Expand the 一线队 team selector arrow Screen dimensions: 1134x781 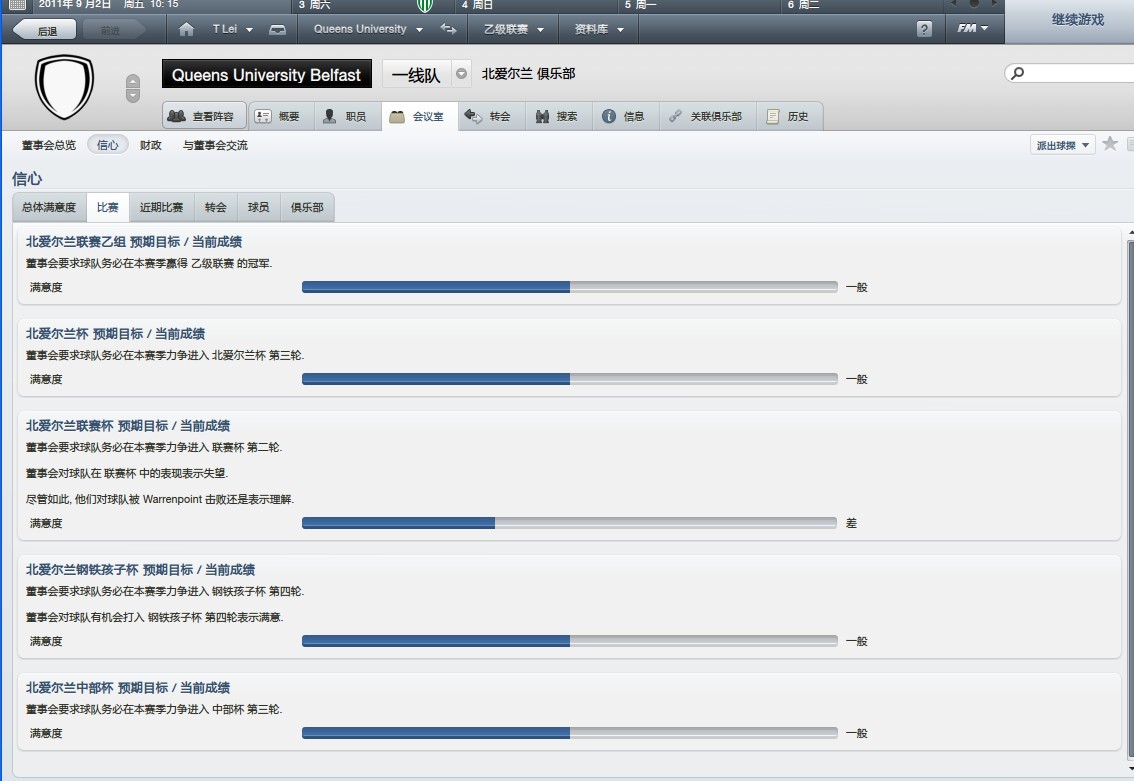pyautogui.click(x=461, y=74)
